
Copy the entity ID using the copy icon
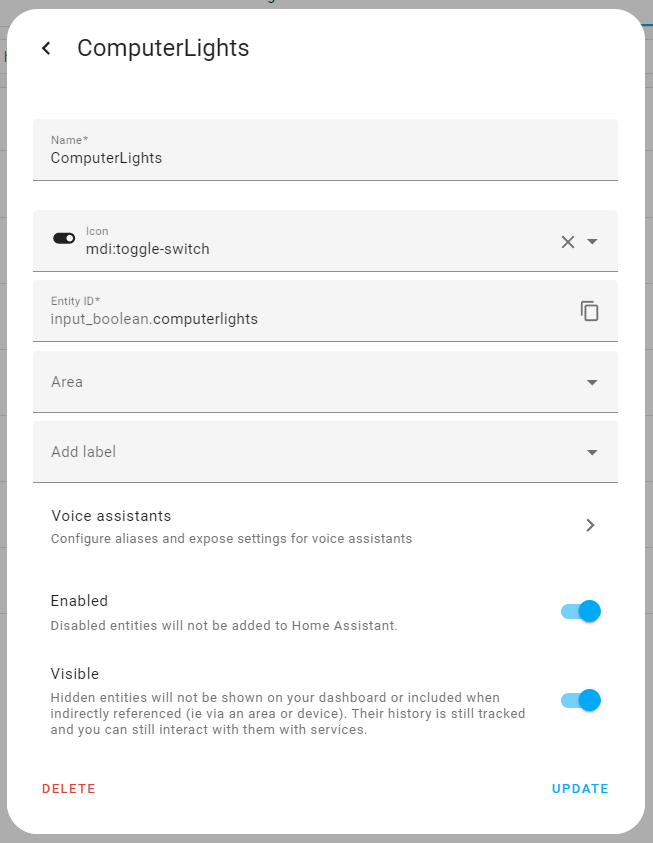coord(590,311)
